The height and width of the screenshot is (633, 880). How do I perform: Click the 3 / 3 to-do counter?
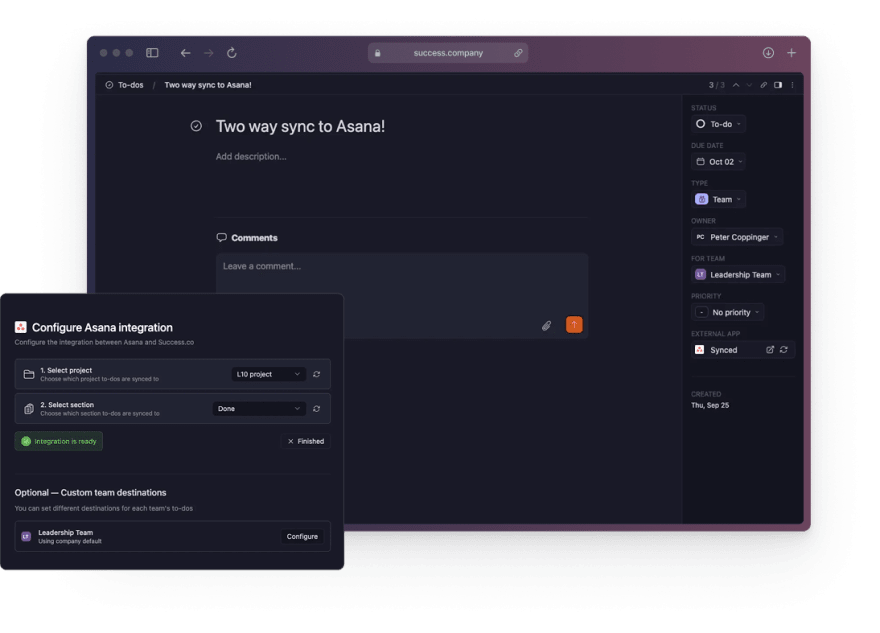click(x=717, y=85)
